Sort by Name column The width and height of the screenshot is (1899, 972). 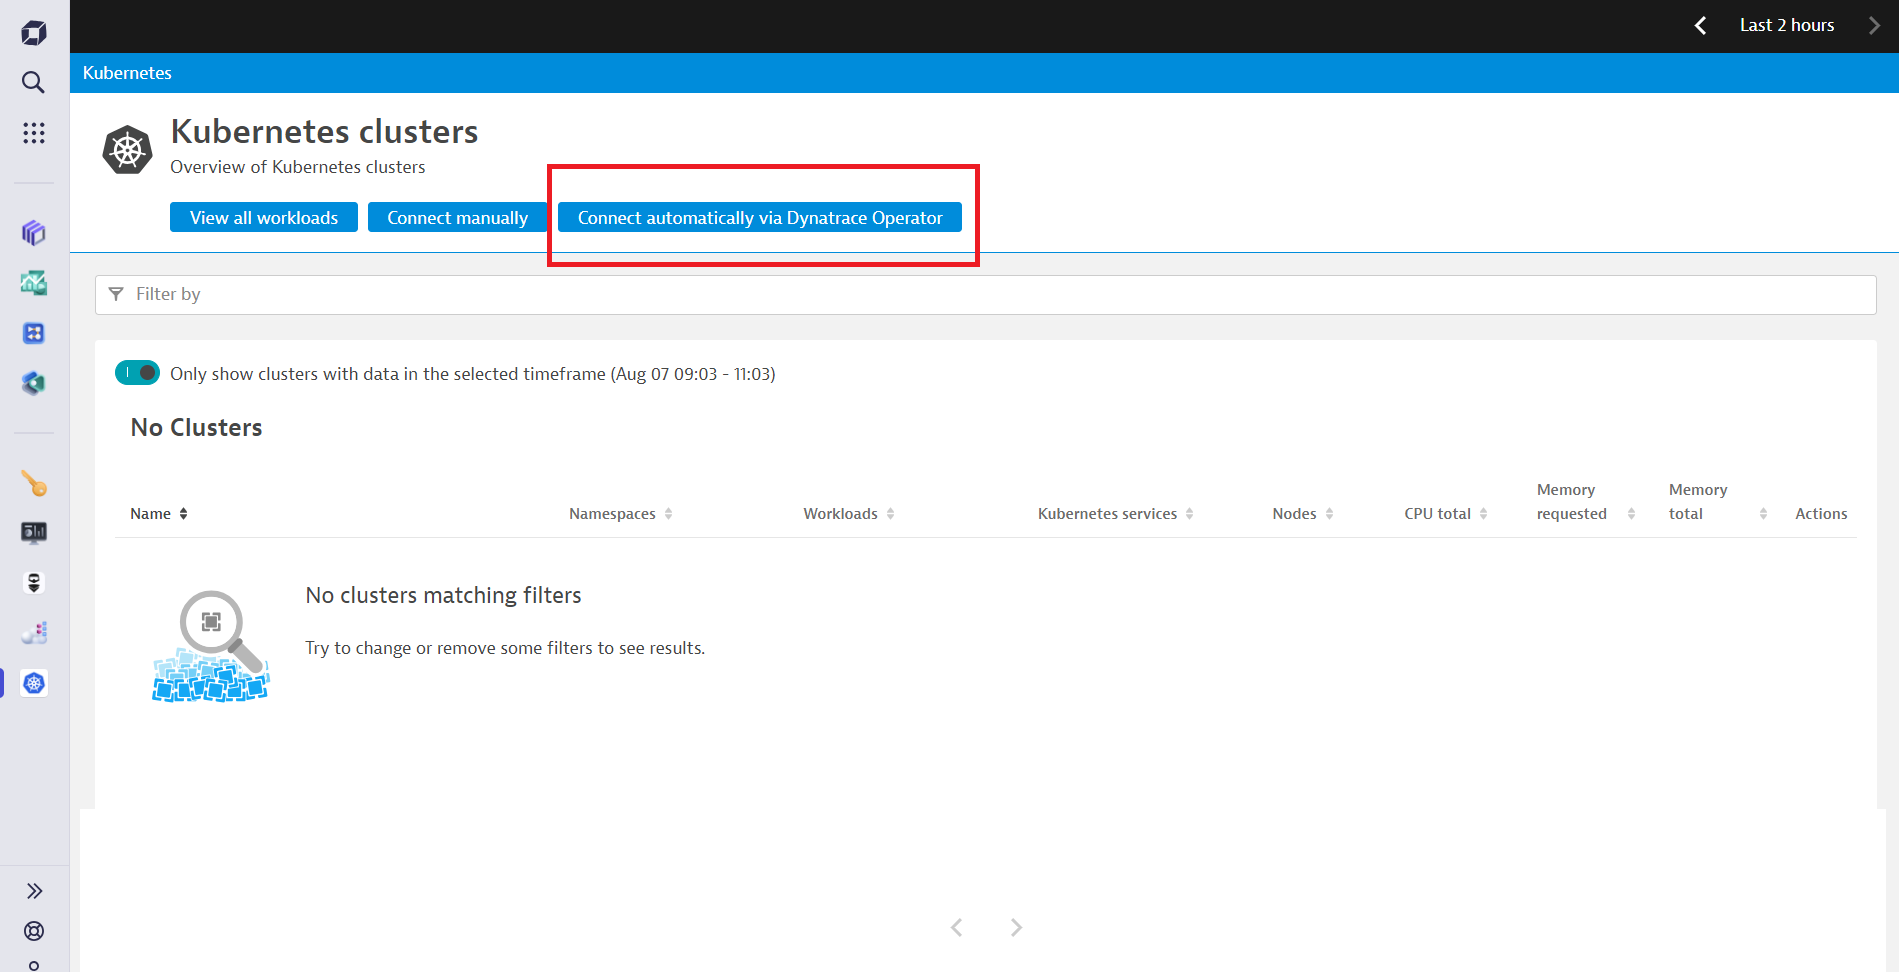pos(159,514)
